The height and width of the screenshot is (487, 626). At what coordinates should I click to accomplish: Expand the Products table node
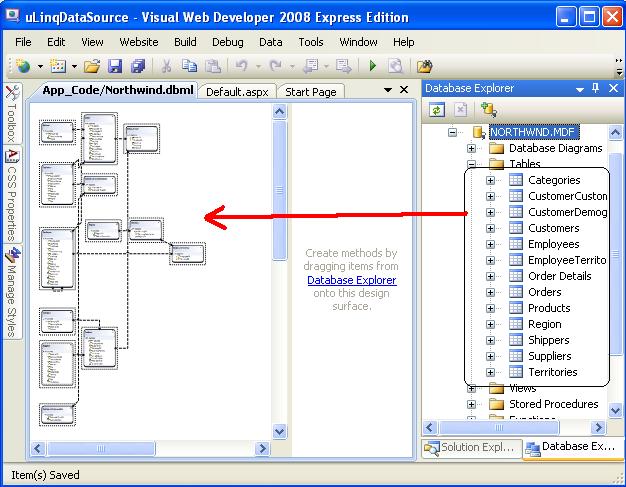tap(490, 308)
